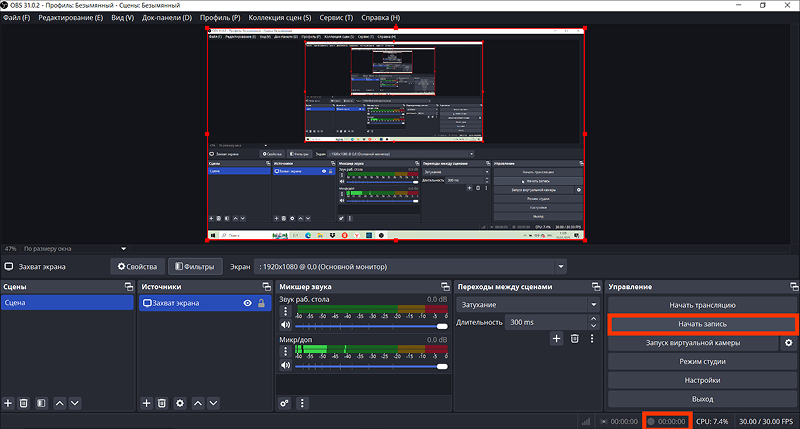Open the Коллекция сцен menu
Image resolution: width=800 pixels, height=429 pixels.
(280, 17)
